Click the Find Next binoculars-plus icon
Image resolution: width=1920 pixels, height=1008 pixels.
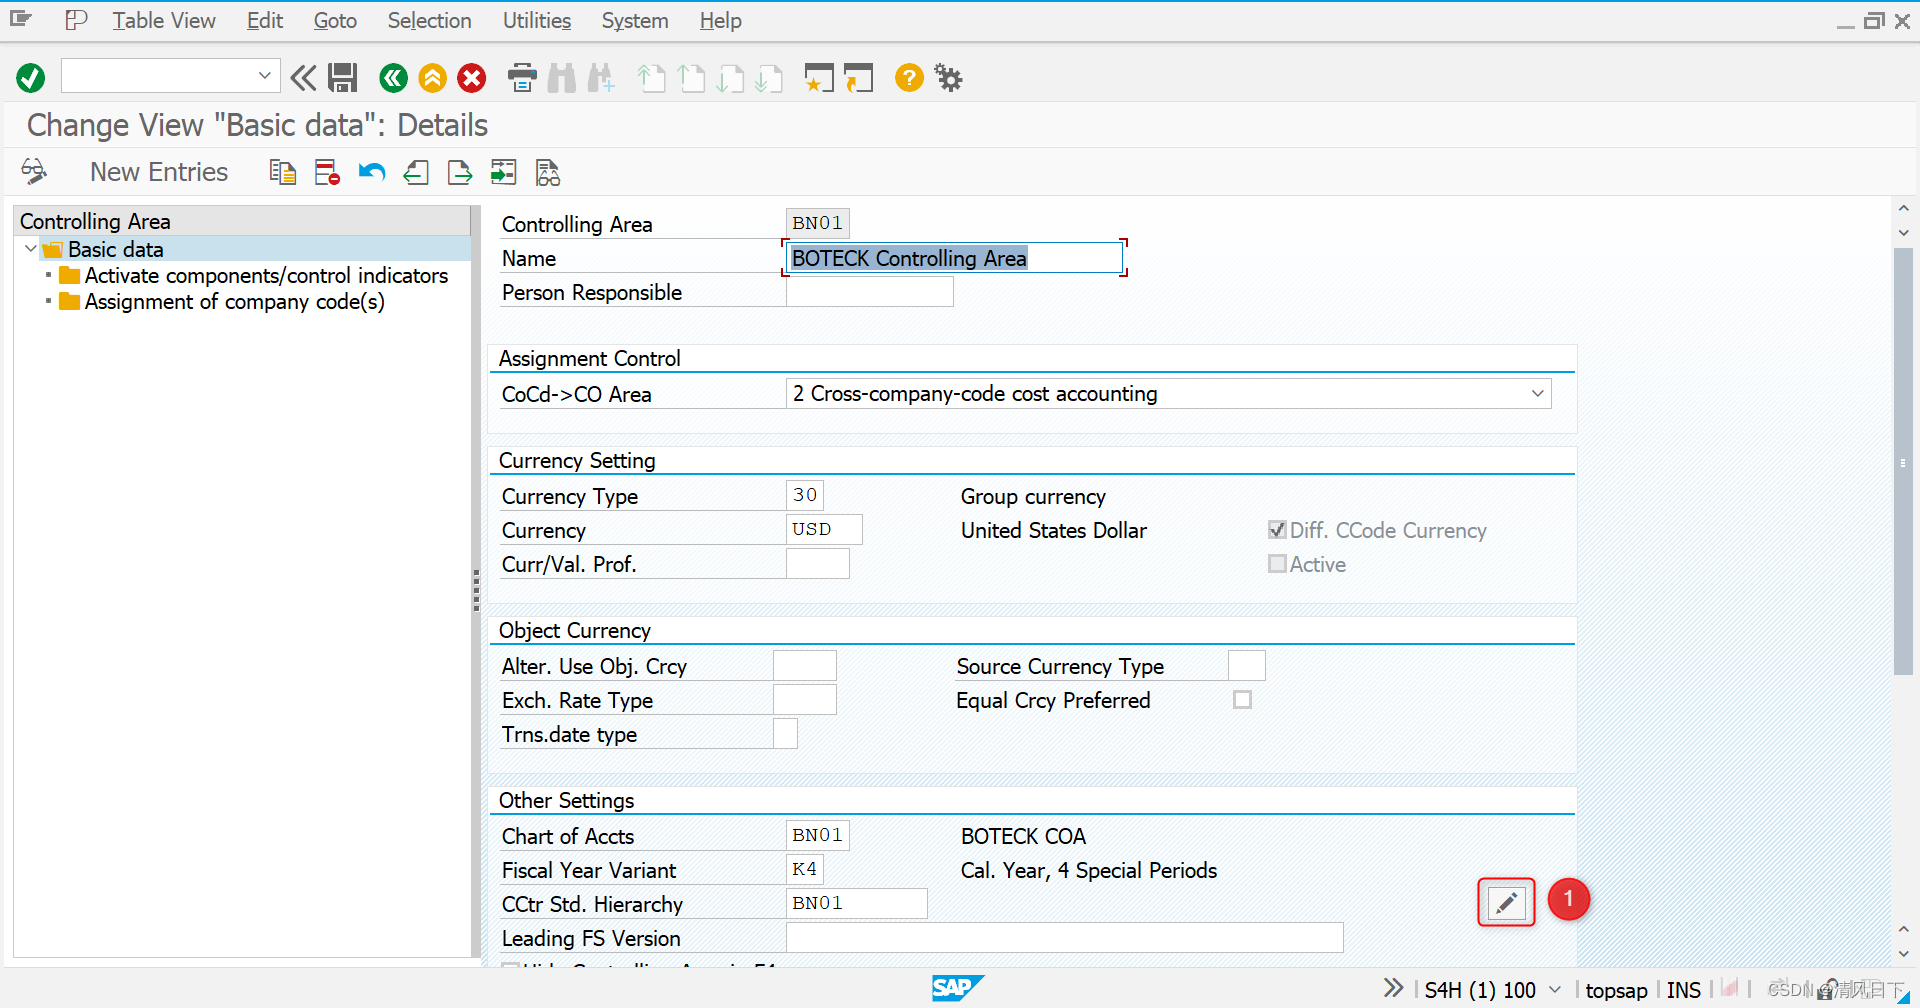[x=601, y=77]
